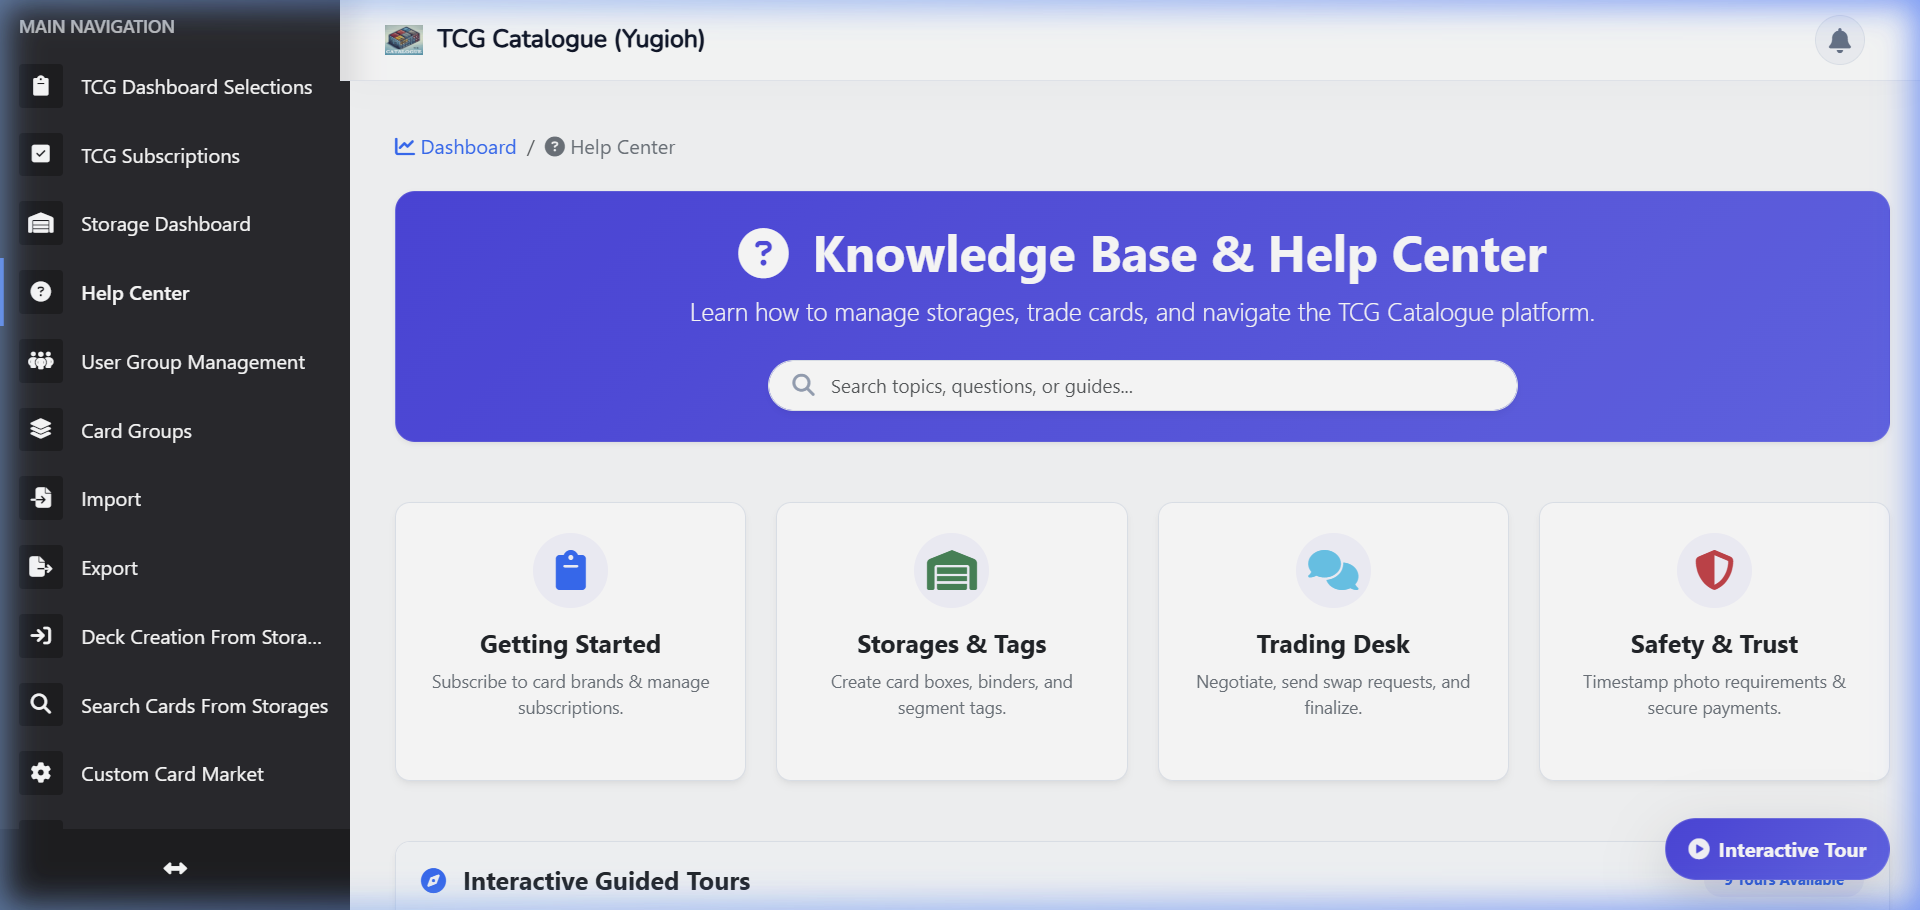This screenshot has height=910, width=1920.
Task: Click the TCG Catalogue logo image
Action: pos(404,40)
